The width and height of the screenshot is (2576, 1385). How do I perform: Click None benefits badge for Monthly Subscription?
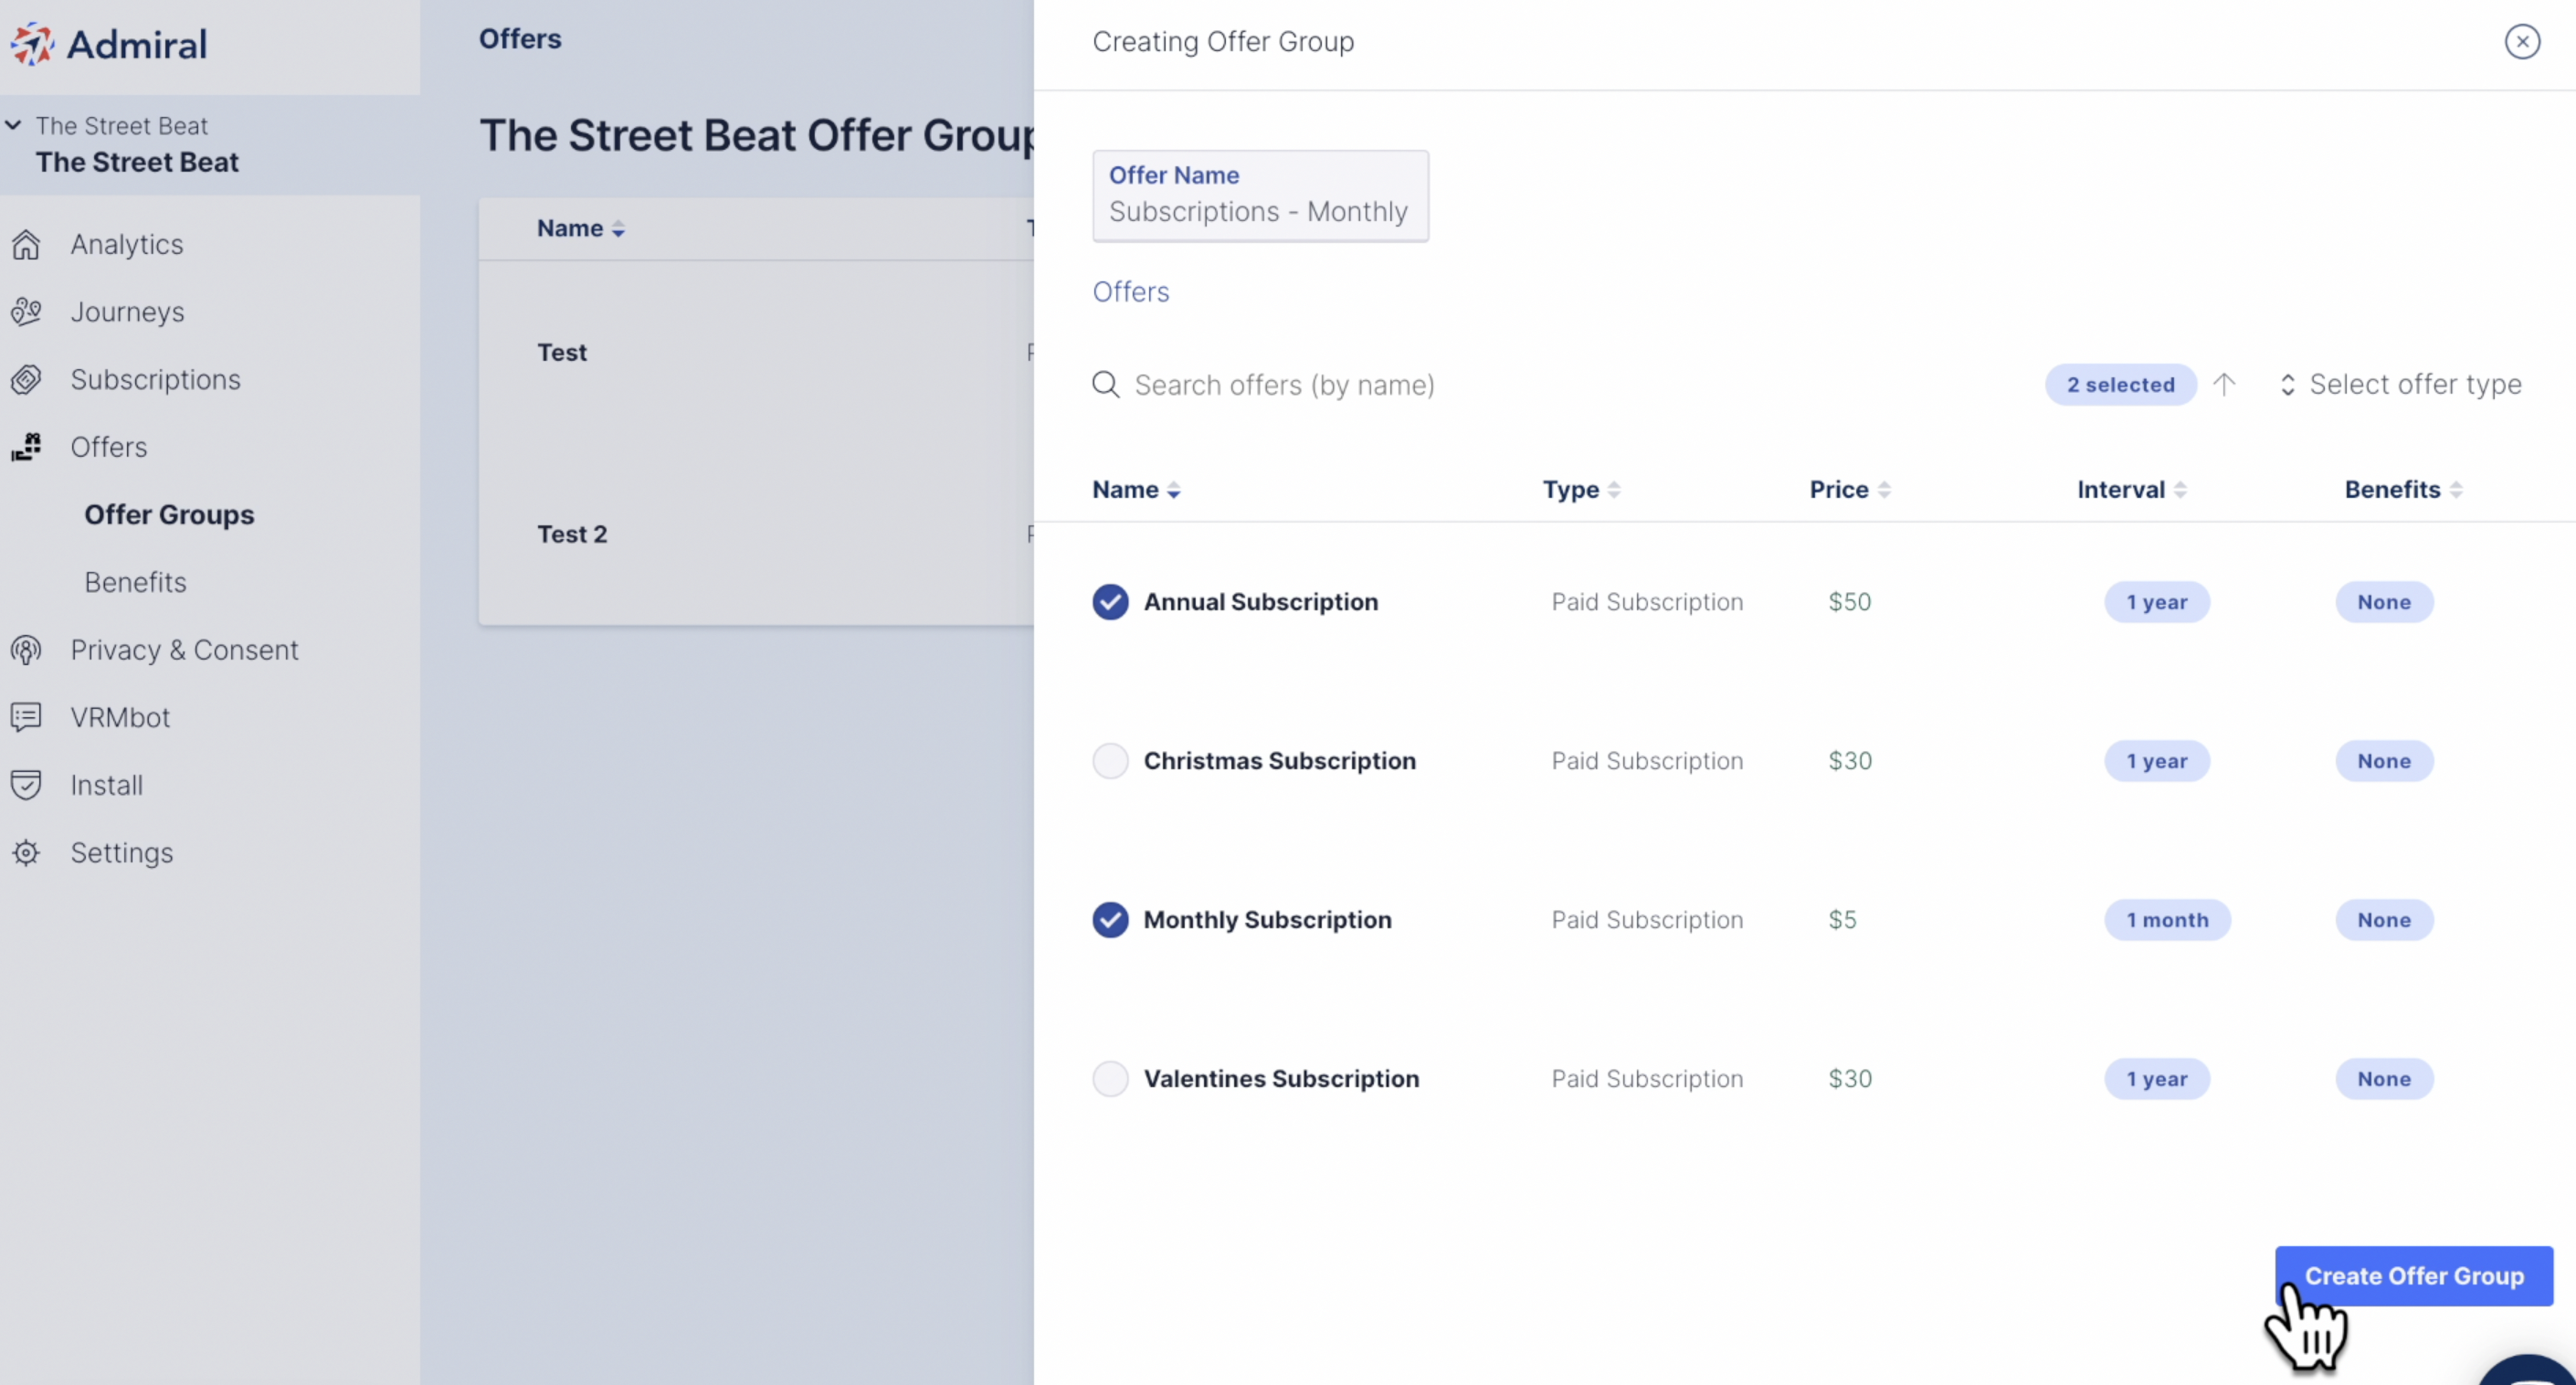click(2384, 920)
